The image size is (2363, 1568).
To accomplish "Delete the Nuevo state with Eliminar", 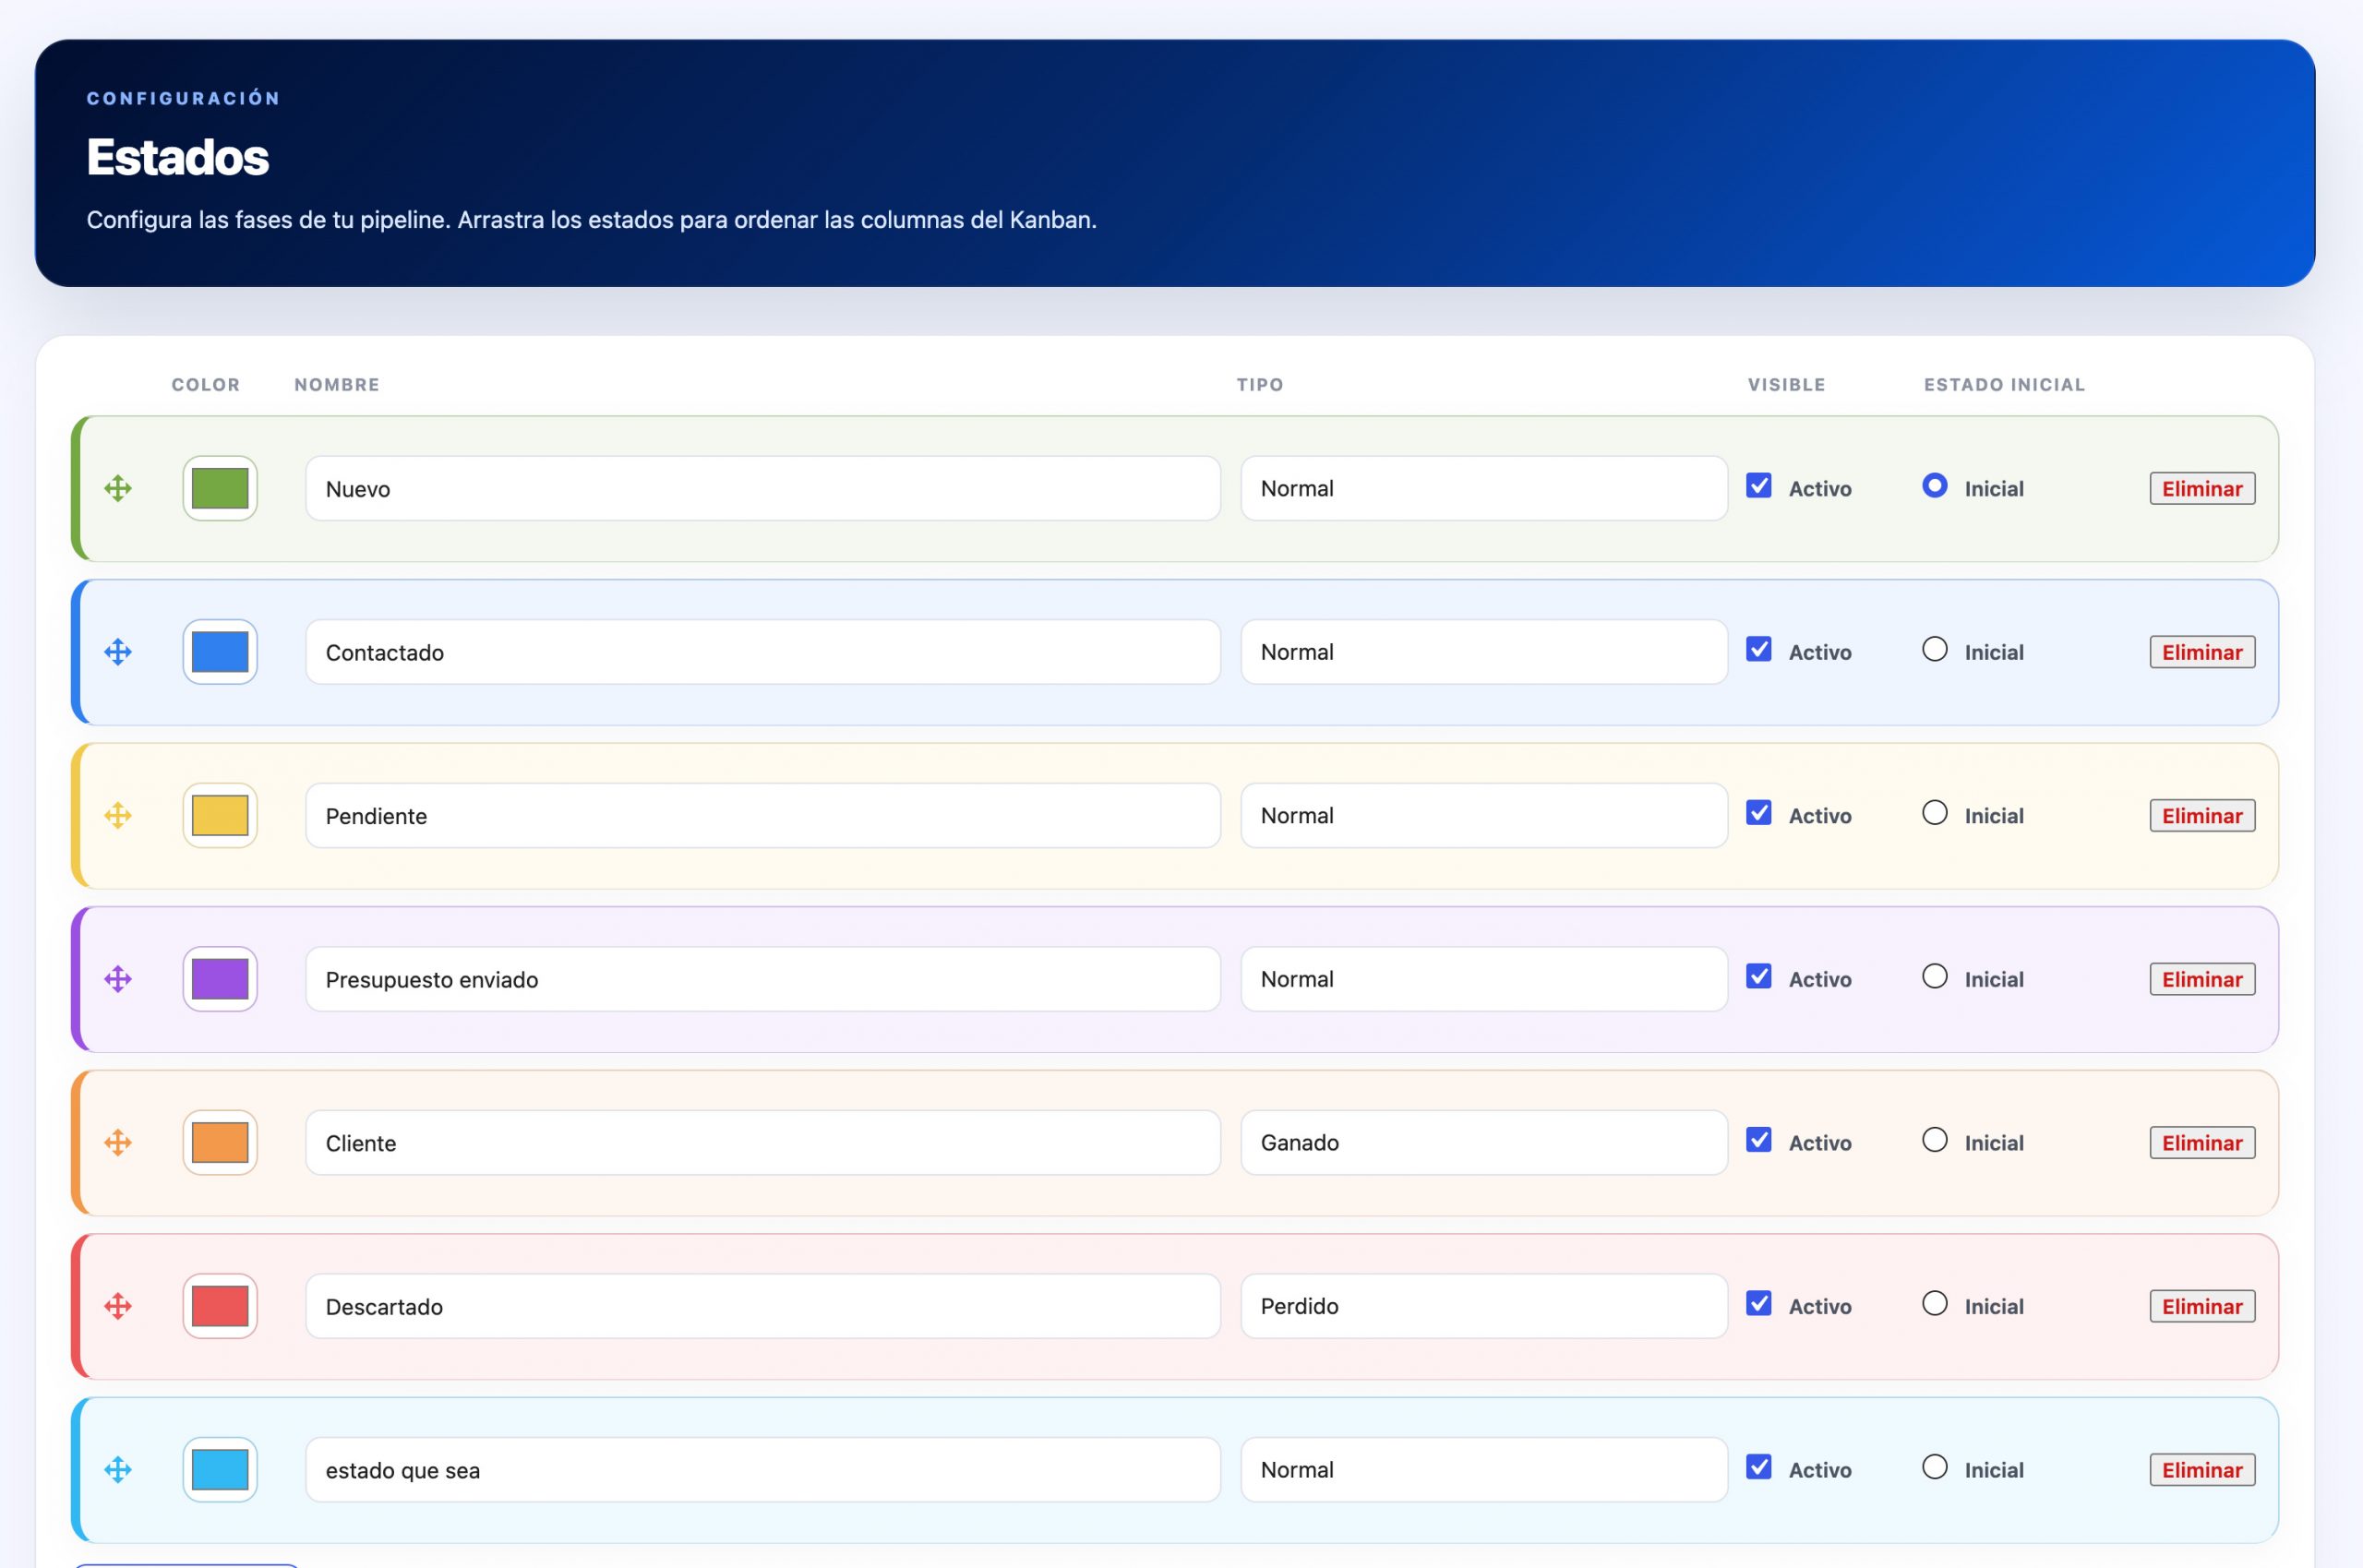I will [x=2202, y=489].
